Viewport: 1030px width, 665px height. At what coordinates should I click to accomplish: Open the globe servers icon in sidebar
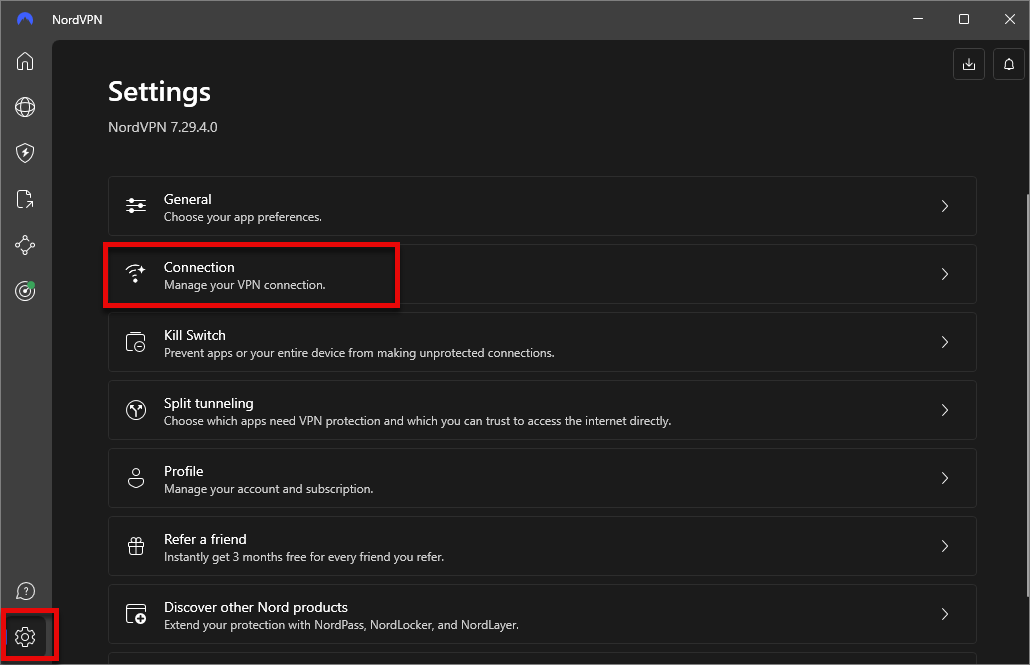click(25, 107)
